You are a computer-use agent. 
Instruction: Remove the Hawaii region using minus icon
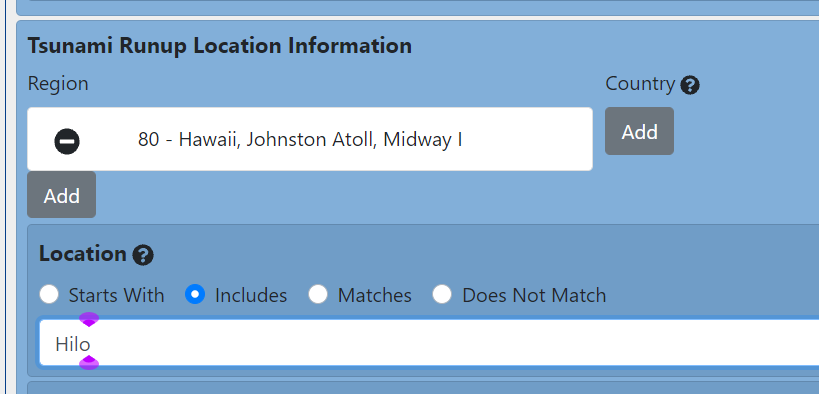tap(67, 141)
